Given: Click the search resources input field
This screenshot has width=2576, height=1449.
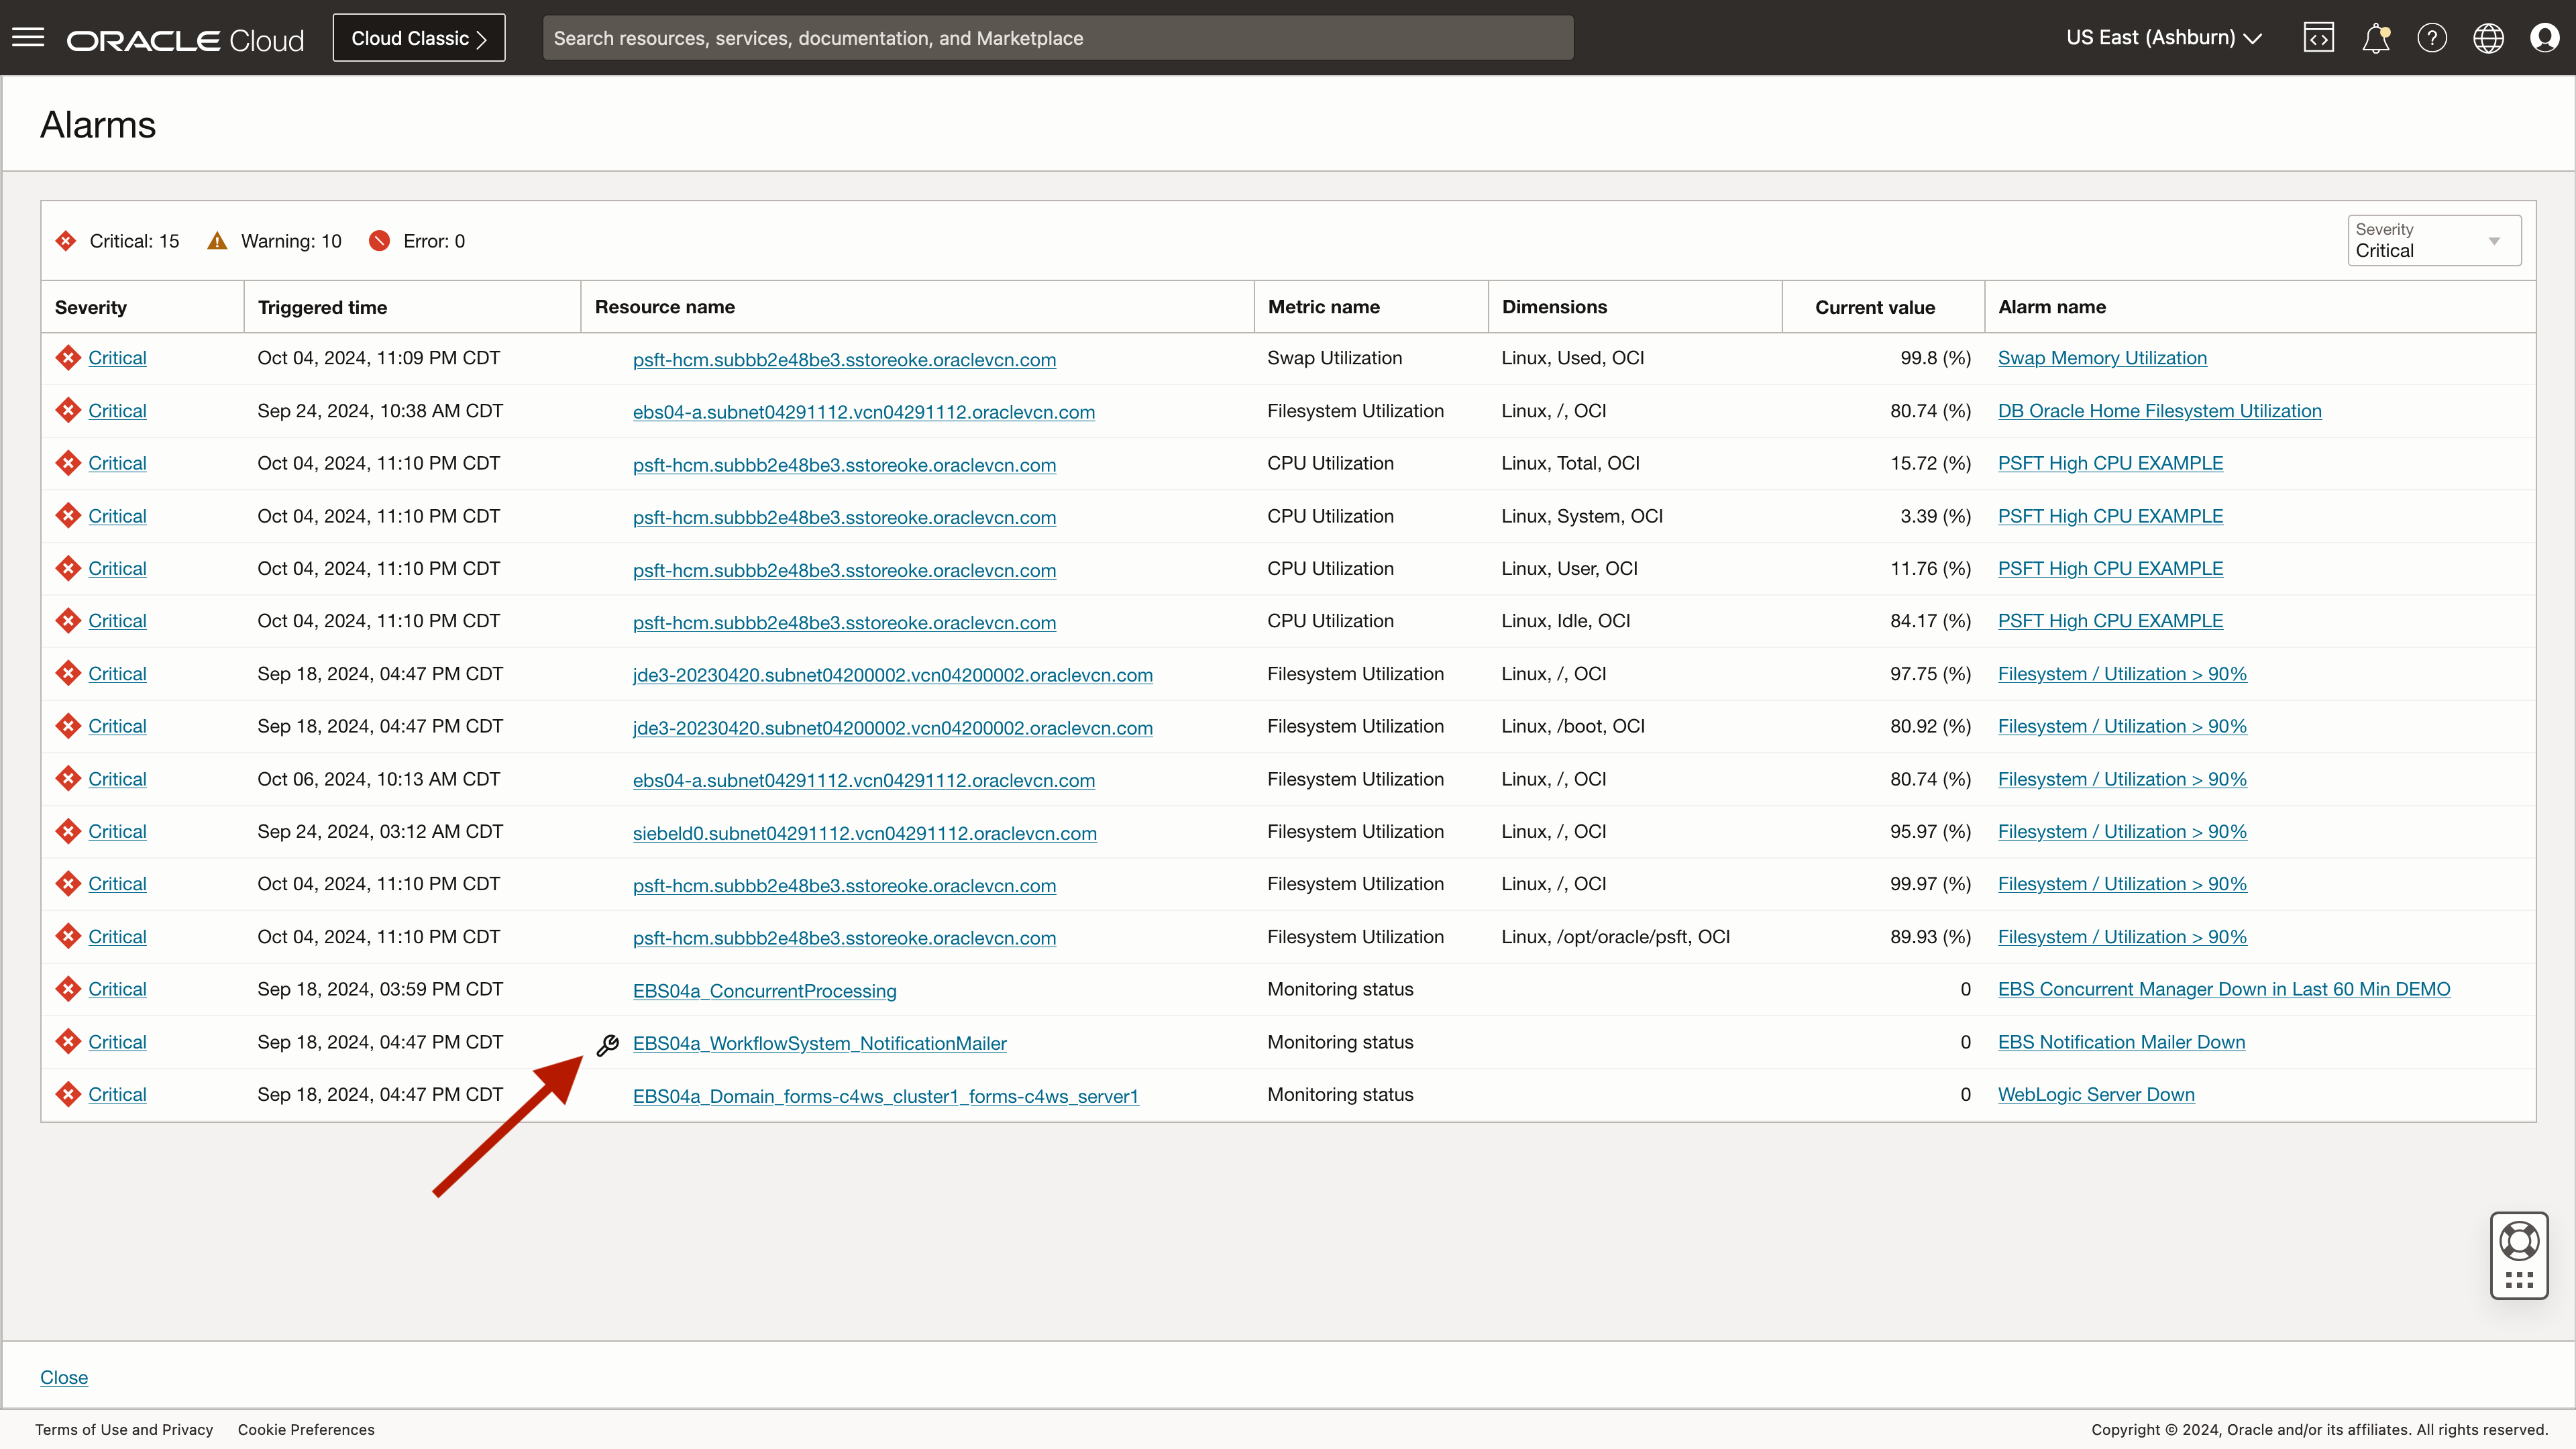Looking at the screenshot, I should click(x=1057, y=38).
